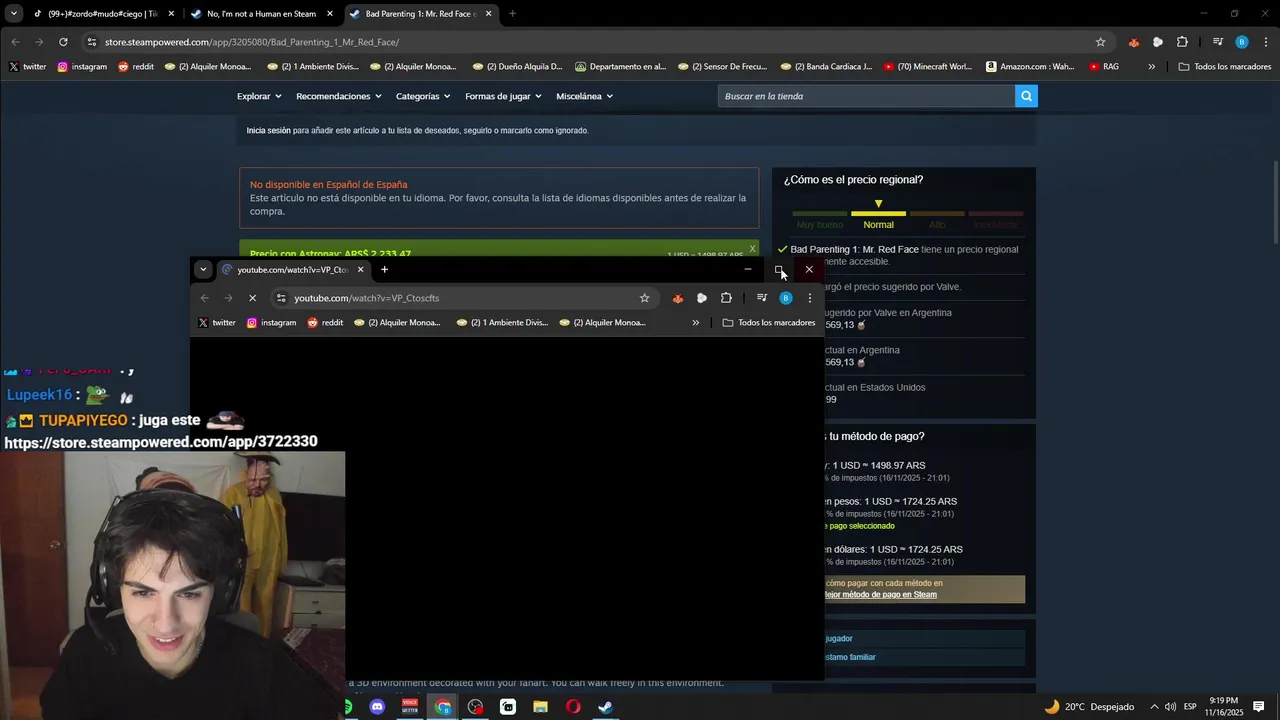Open the MetaMask fox extension in back window
Viewport: 1280px width, 720px height.
coord(1133,42)
